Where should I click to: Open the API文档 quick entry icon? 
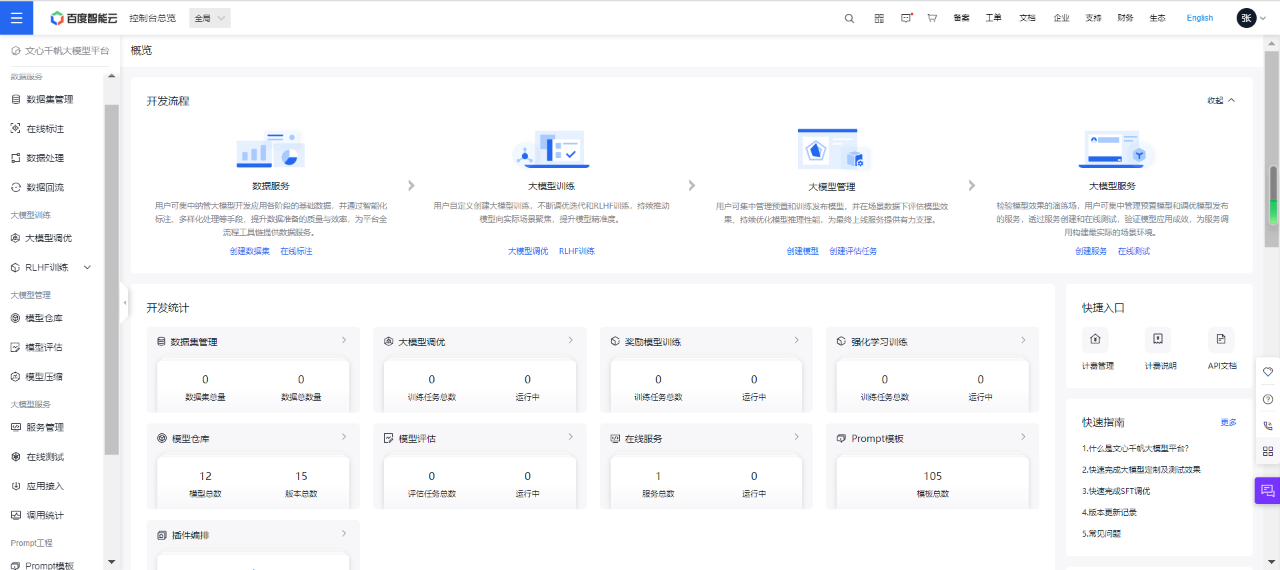tap(1221, 338)
